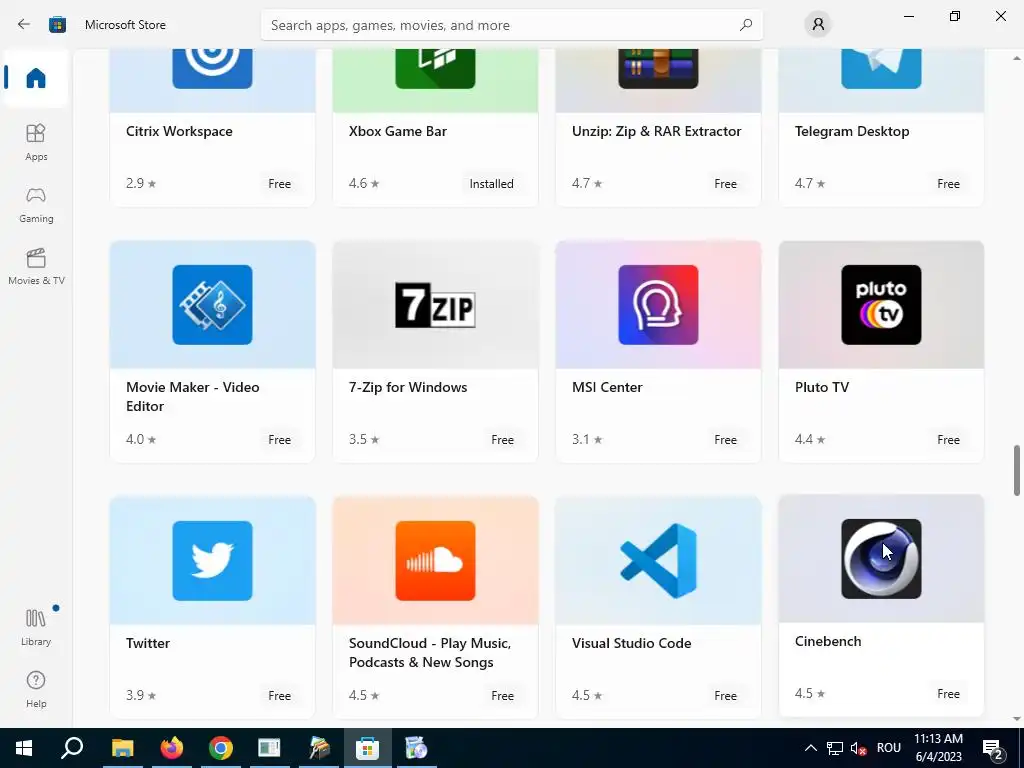
Task: Open 7-Zip for Windows title
Action: pyautogui.click(x=408, y=387)
